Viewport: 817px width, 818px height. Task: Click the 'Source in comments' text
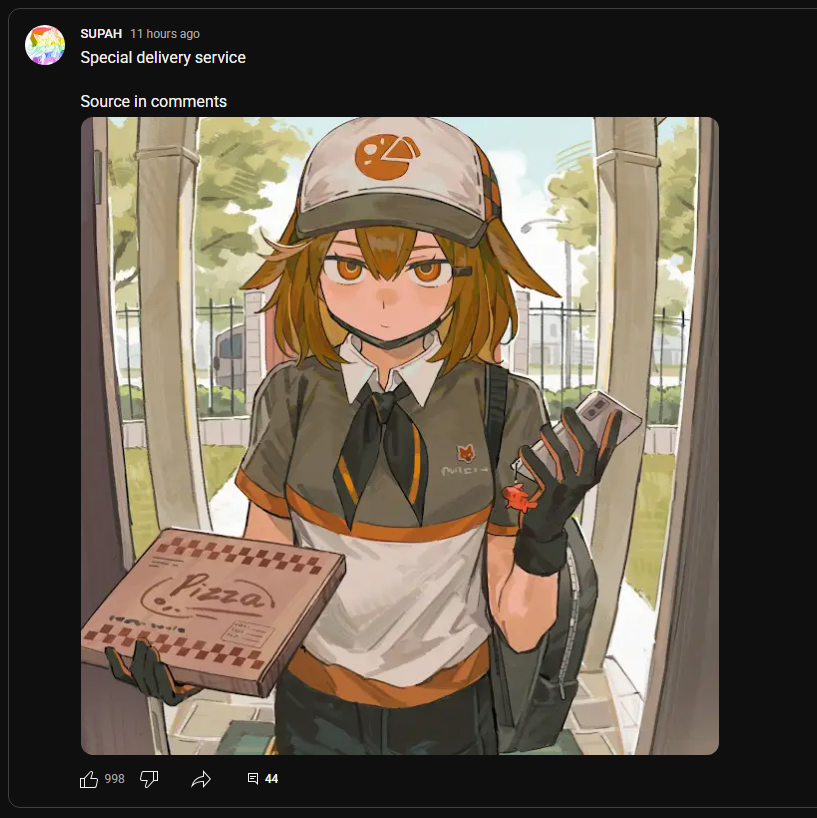pos(153,101)
